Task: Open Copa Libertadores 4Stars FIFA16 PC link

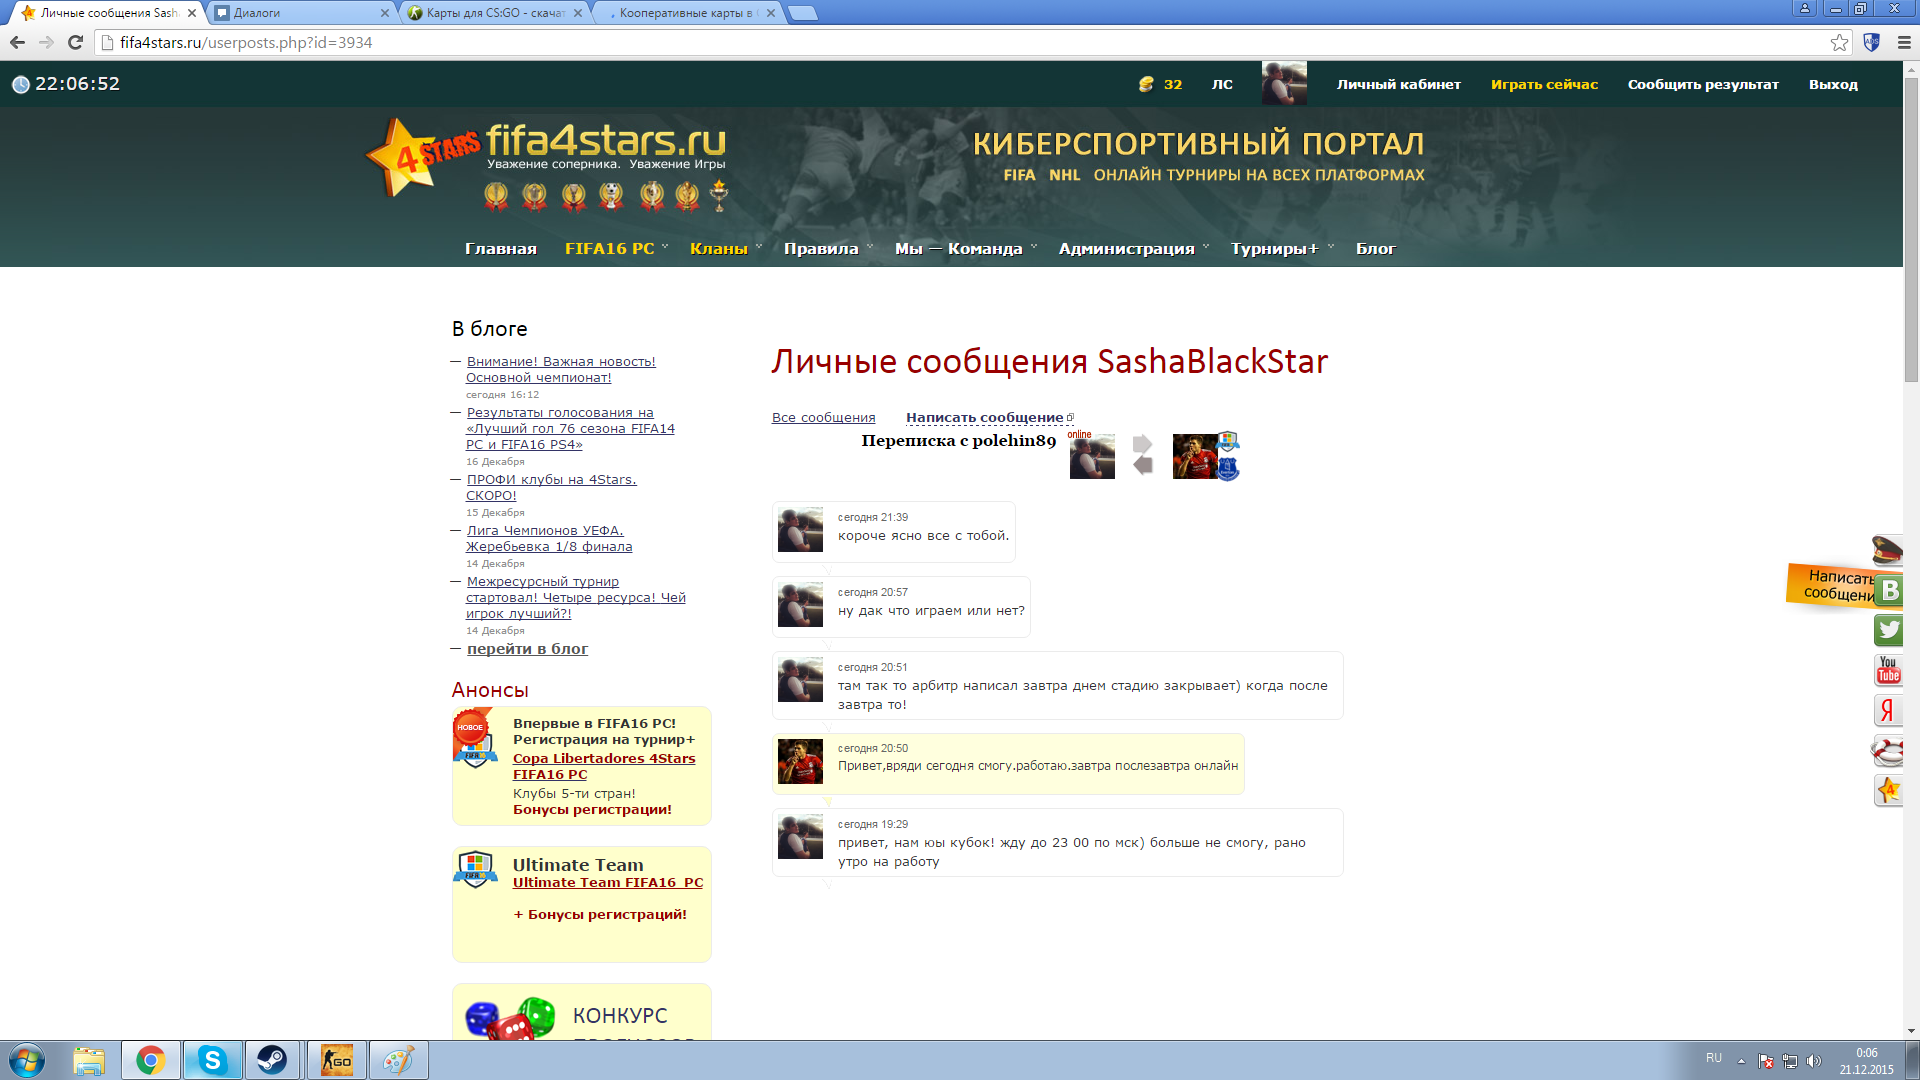Action: coord(604,766)
